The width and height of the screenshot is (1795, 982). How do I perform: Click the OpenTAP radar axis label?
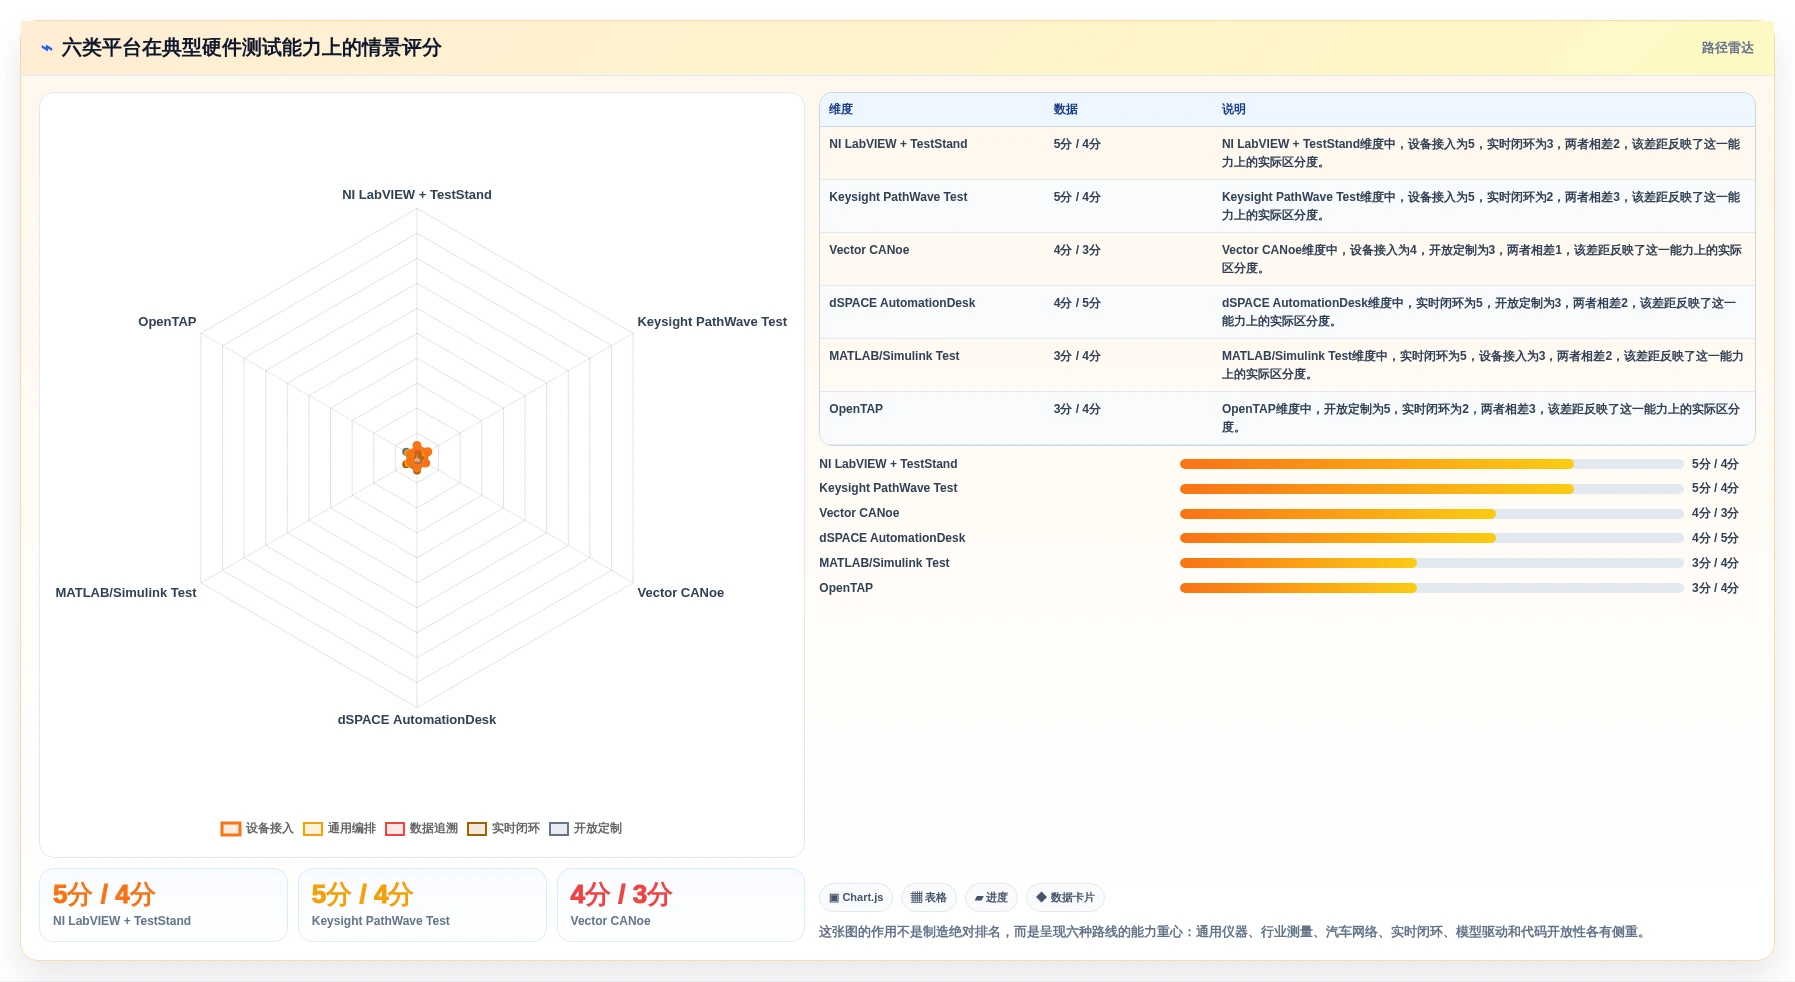pyautogui.click(x=167, y=322)
